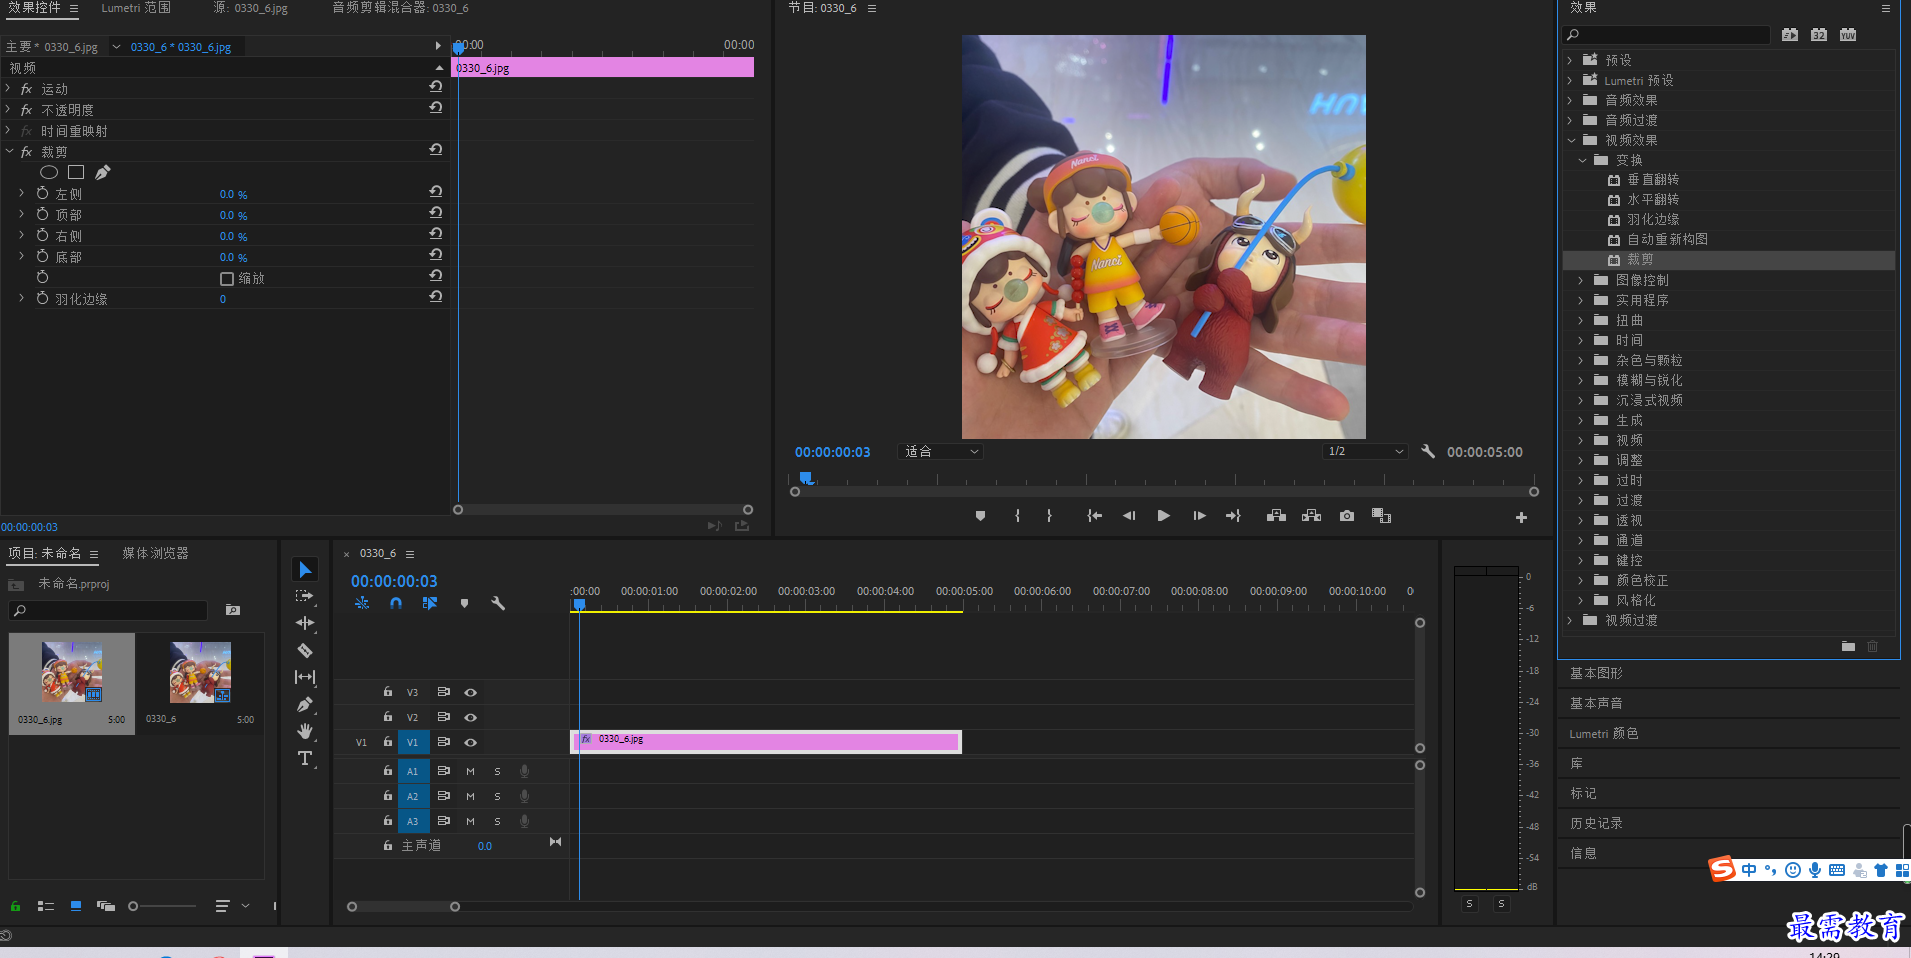Expand the 预设 folder in Effects

pyautogui.click(x=1570, y=60)
